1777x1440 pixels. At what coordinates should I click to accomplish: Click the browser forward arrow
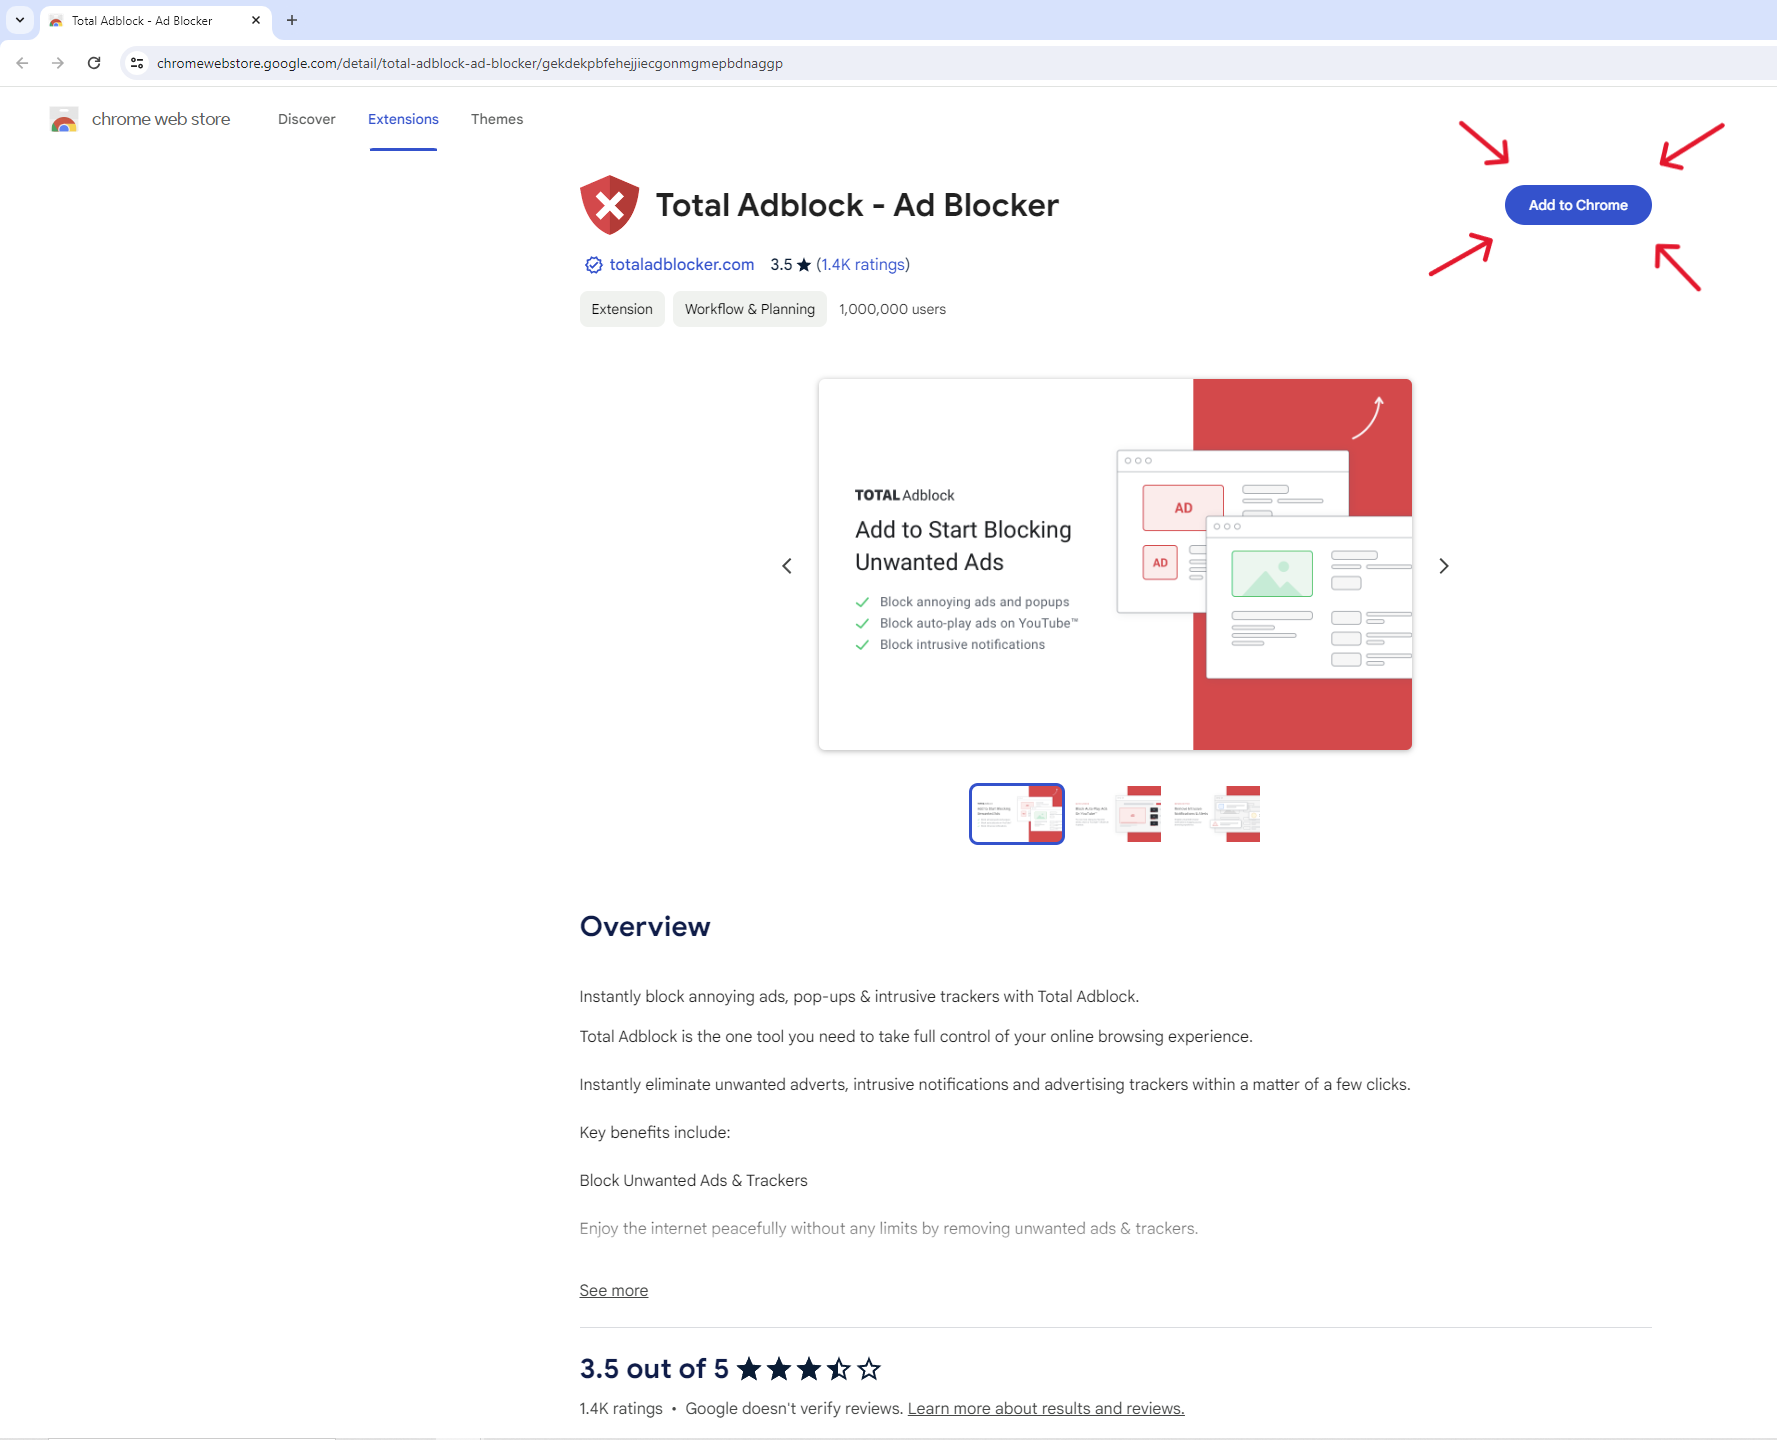(58, 63)
